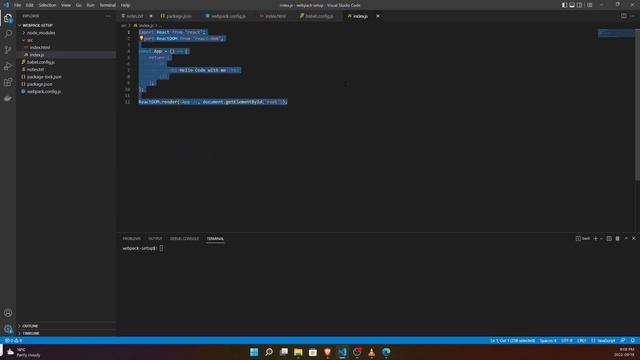Close the index.js editor tab
The height and width of the screenshot is (360, 640).
[x=378, y=16]
